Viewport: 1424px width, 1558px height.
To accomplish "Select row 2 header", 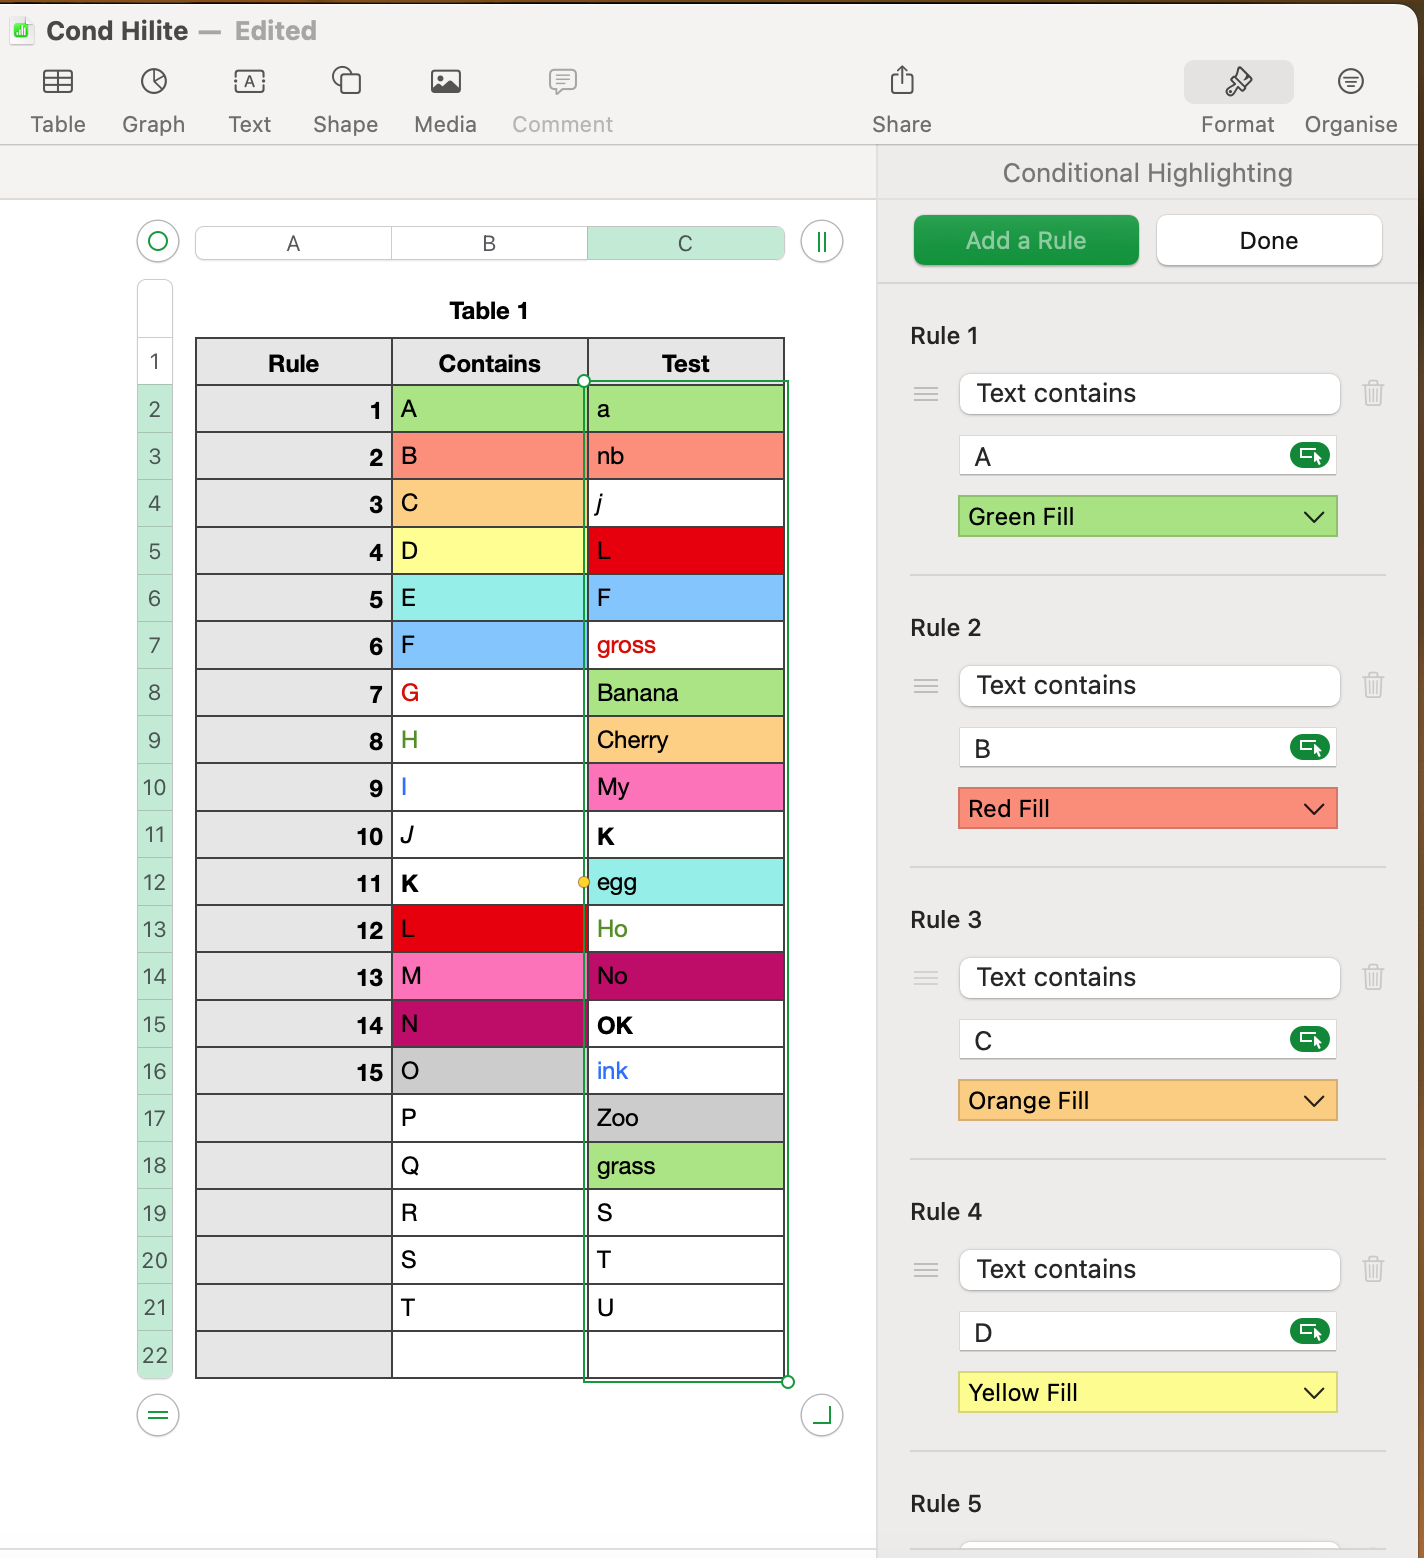I will coord(155,409).
